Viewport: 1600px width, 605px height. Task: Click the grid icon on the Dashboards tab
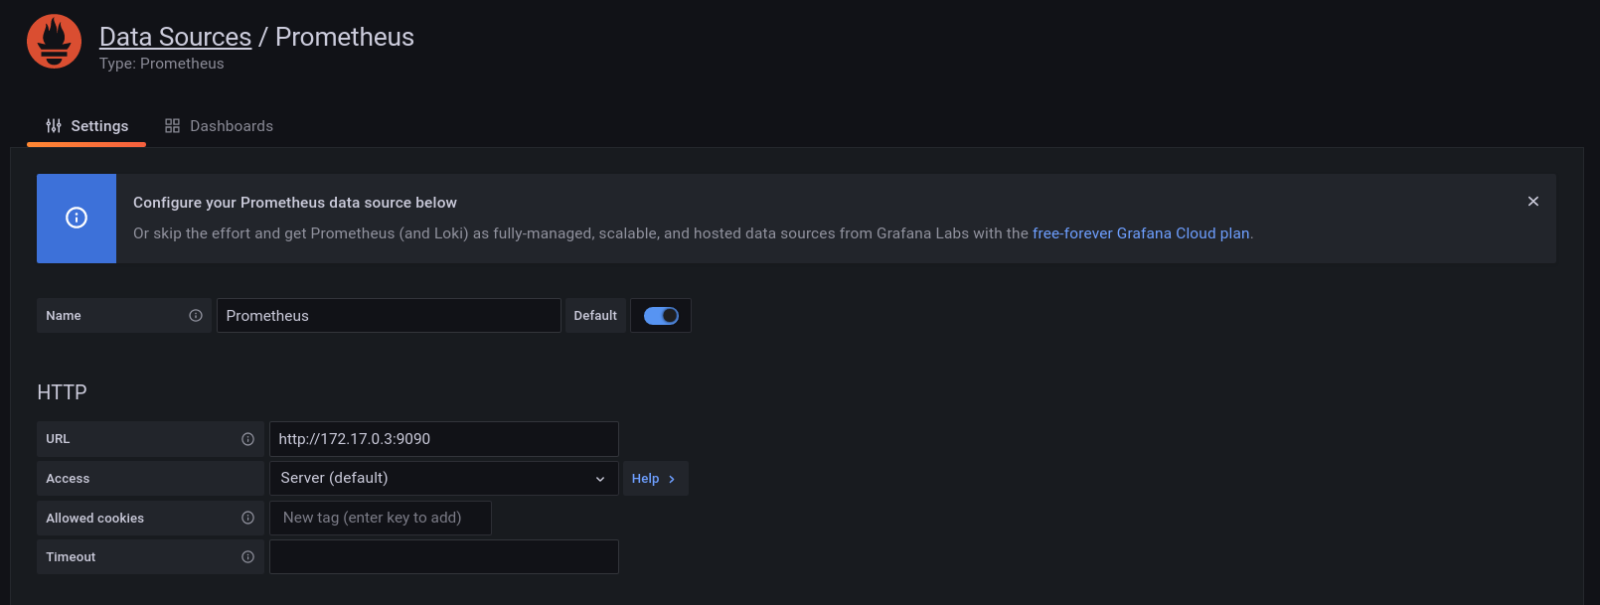[172, 126]
